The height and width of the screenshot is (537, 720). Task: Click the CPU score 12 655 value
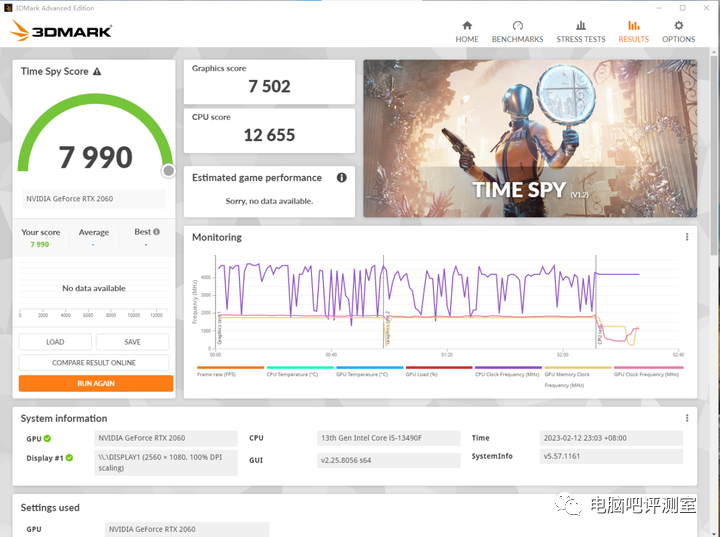[x=270, y=135]
